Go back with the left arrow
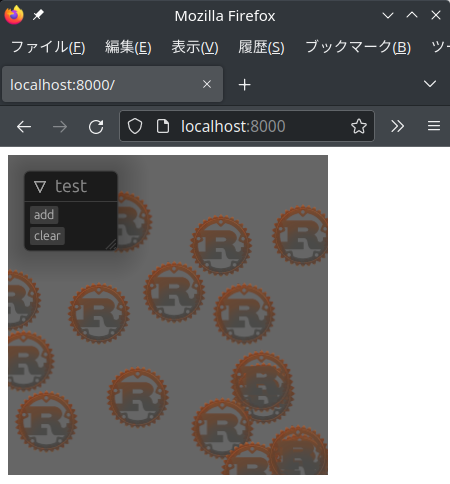Screen dimensions: 450x484 click(x=24, y=127)
